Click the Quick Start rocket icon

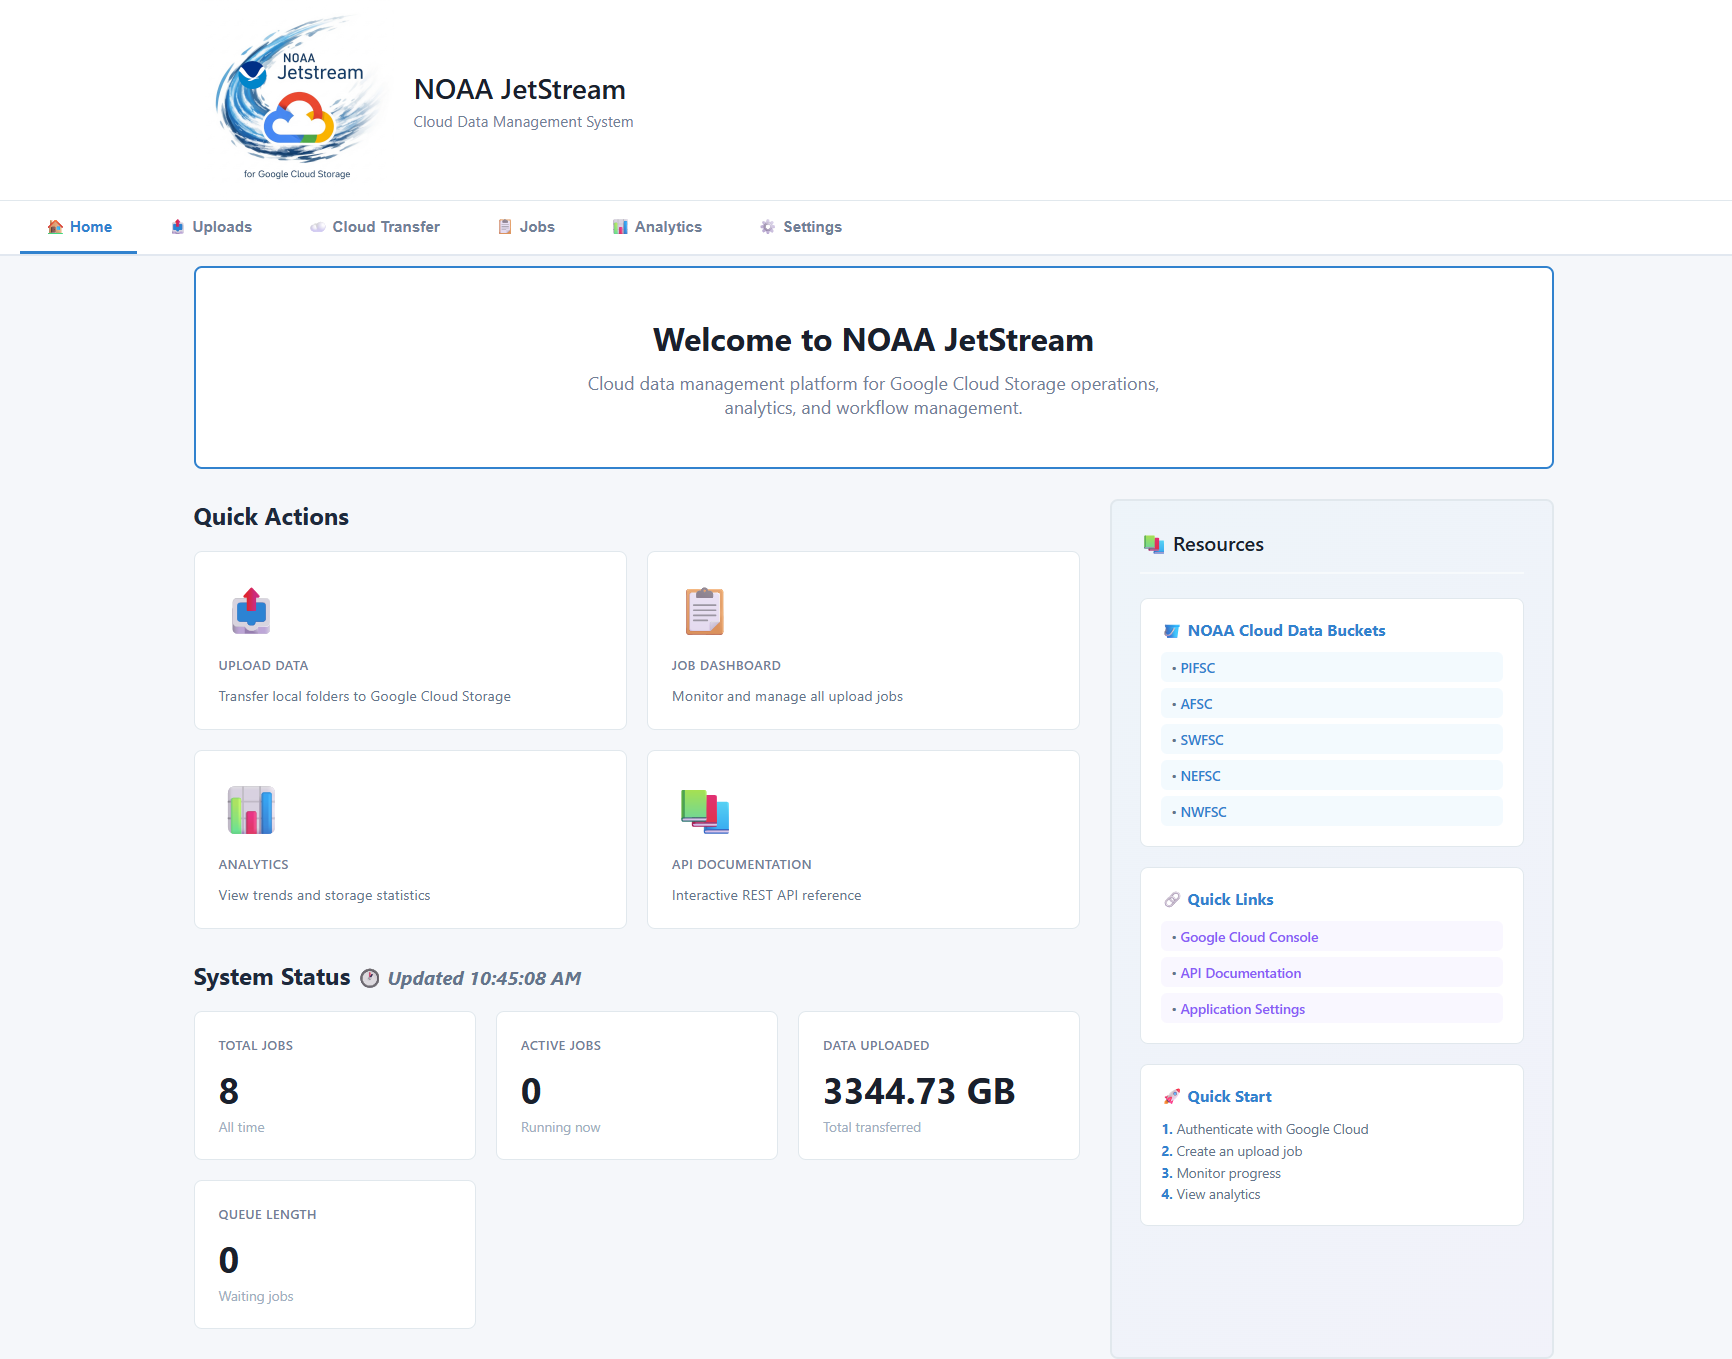(x=1171, y=1097)
